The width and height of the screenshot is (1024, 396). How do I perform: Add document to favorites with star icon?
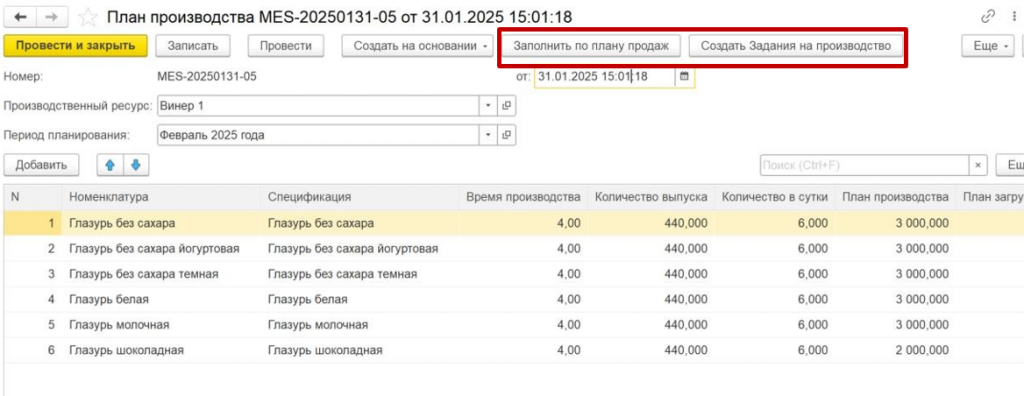(88, 18)
